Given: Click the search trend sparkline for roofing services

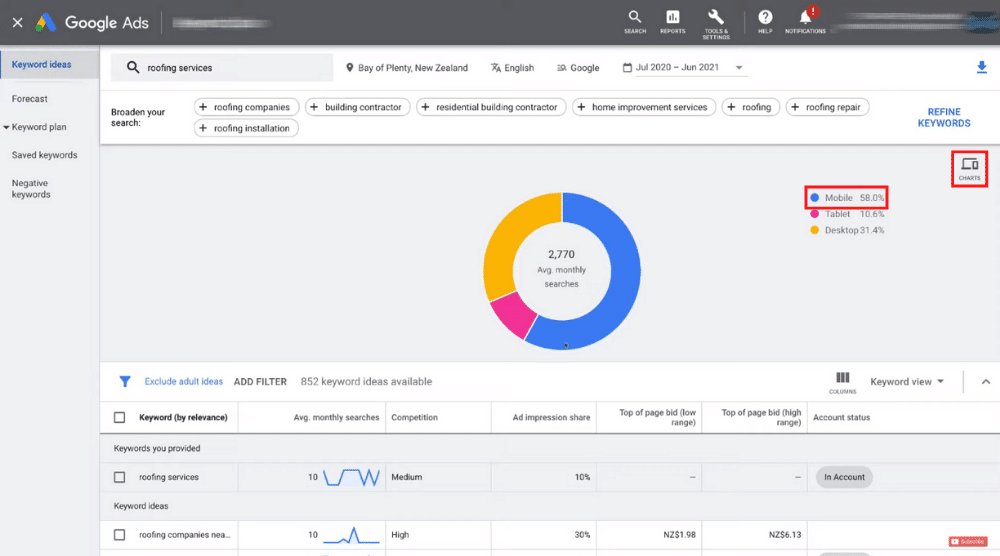Looking at the screenshot, I should click(x=351, y=477).
